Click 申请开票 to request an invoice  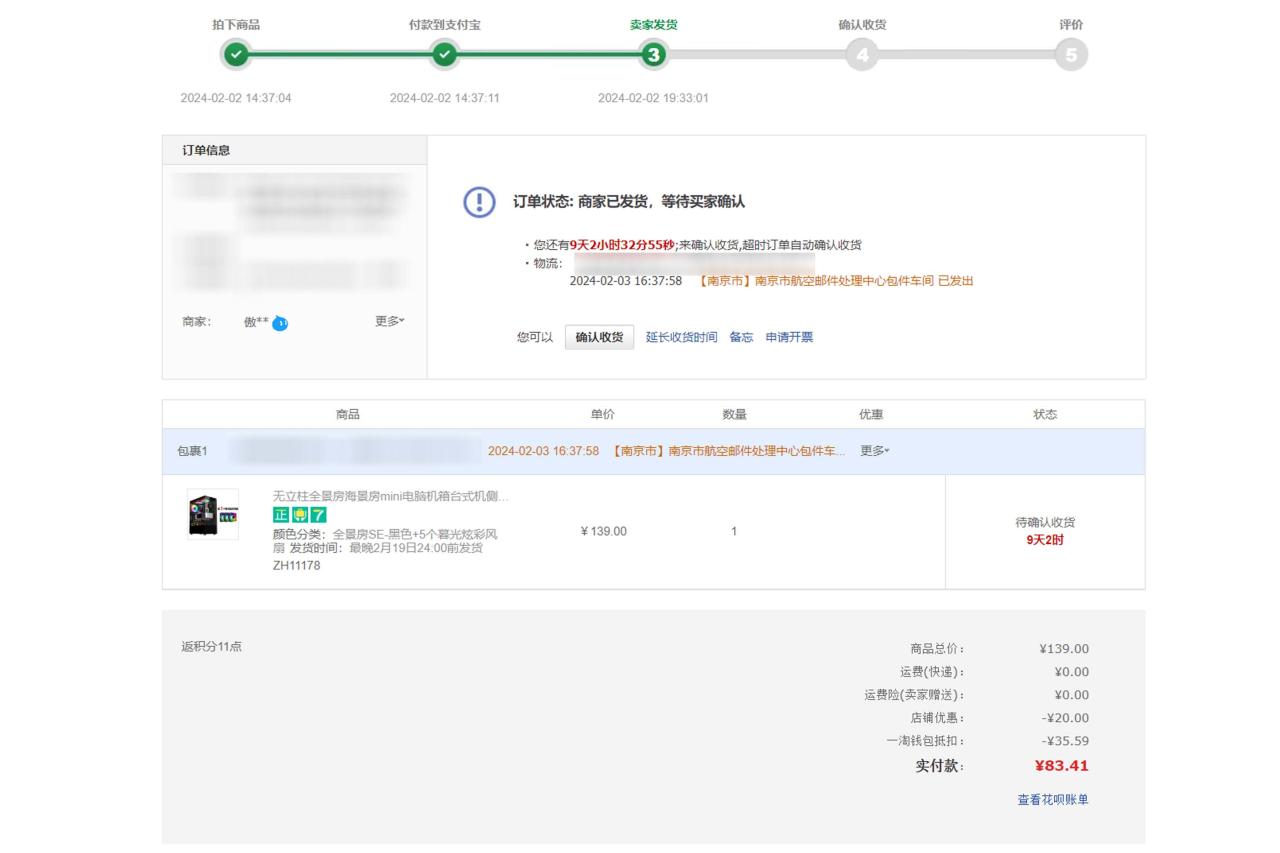789,337
